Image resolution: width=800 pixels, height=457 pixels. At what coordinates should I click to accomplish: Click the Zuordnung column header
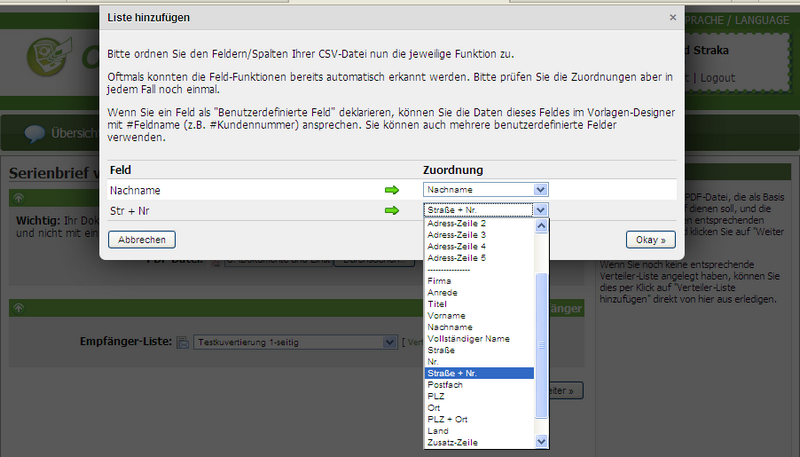[x=453, y=170]
